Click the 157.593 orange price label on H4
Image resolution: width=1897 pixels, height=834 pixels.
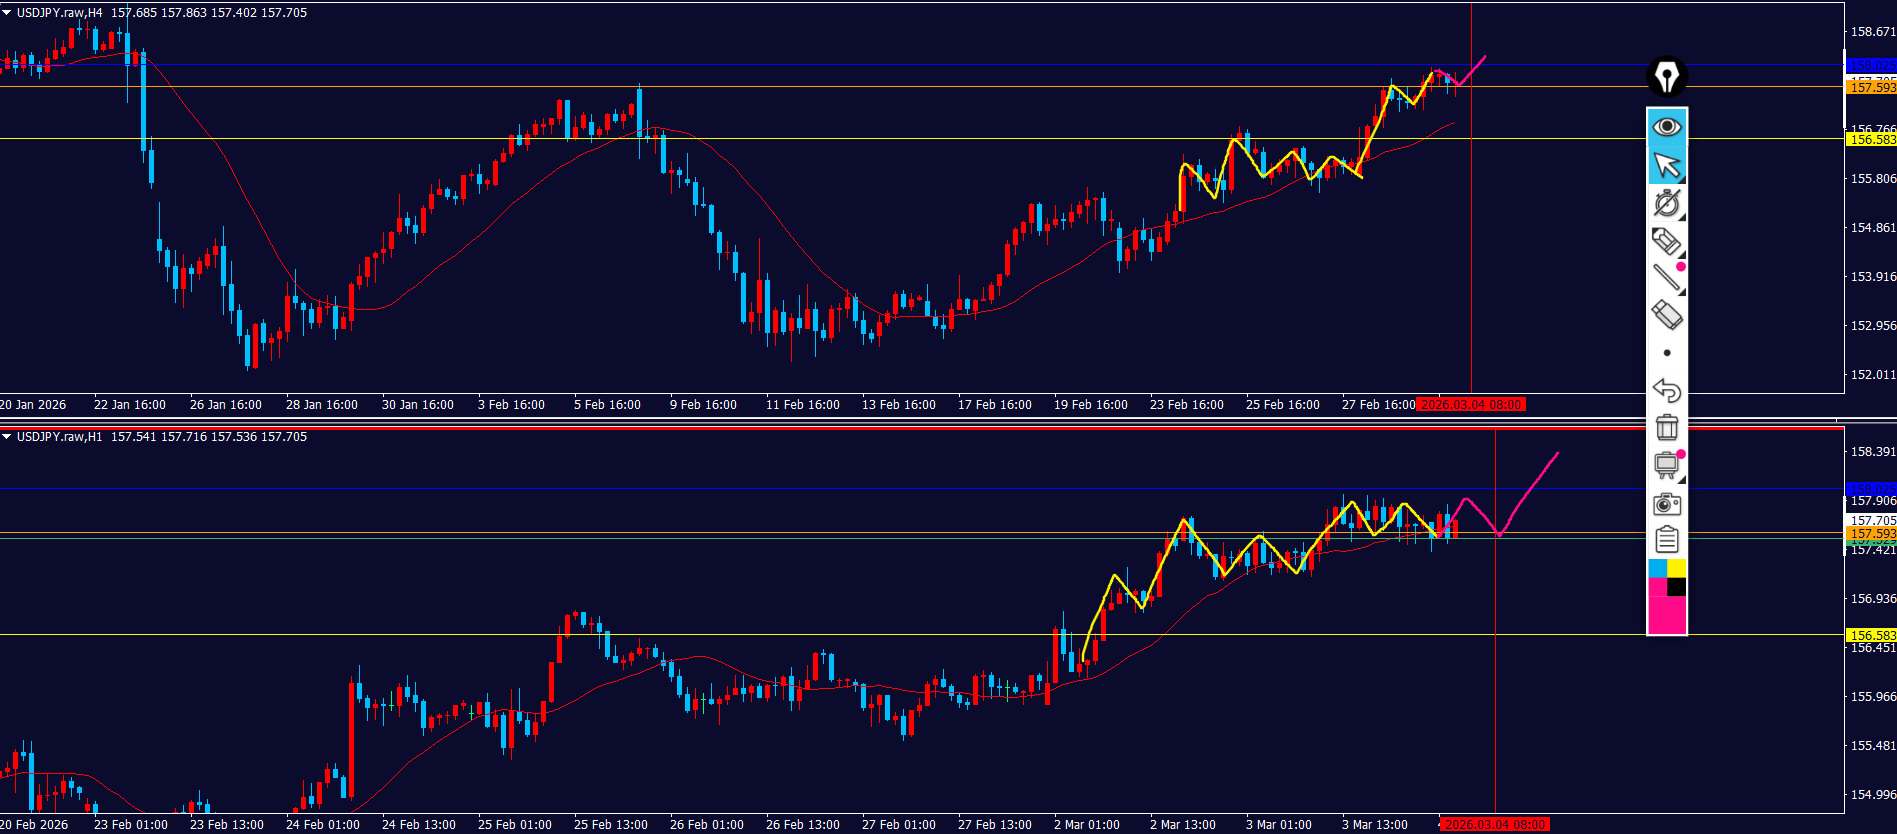click(x=1871, y=88)
